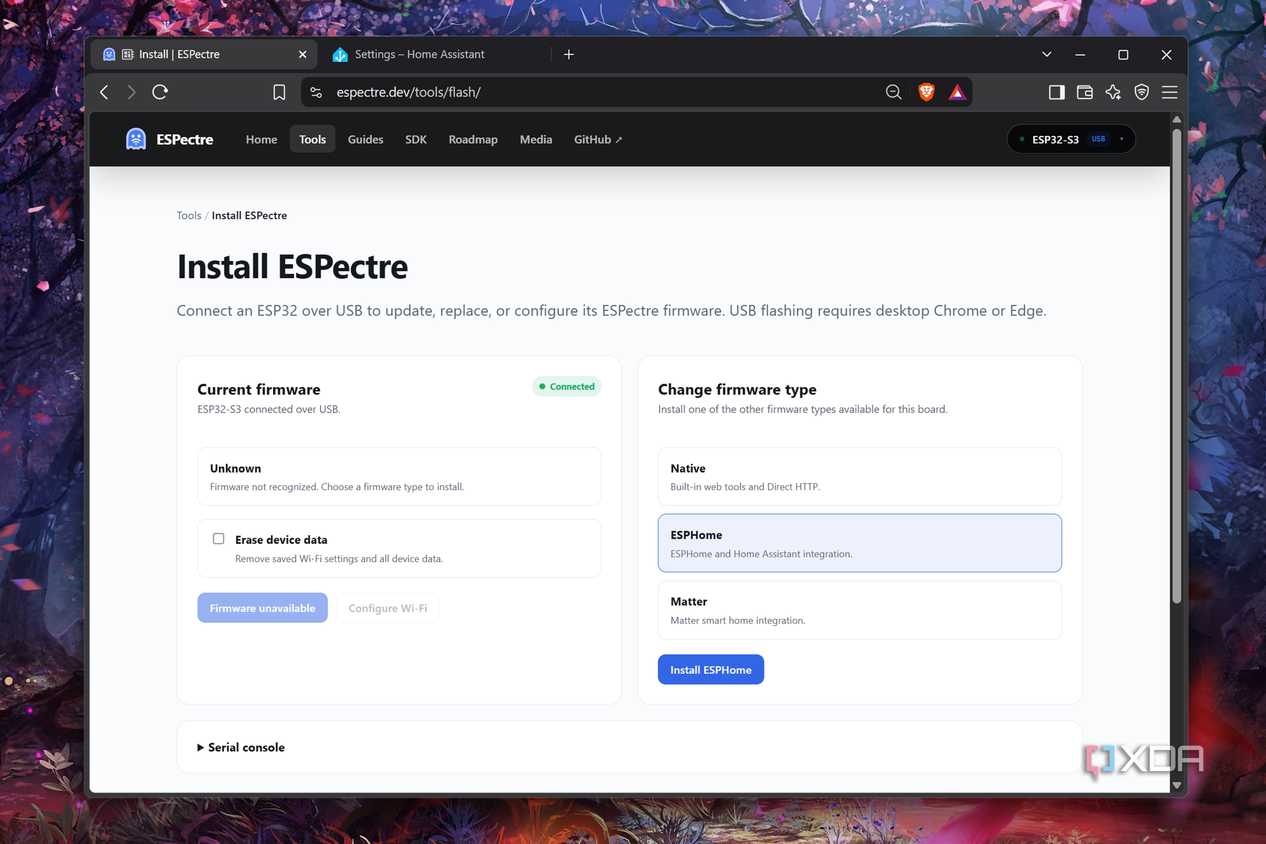Click the Install ESPHome button
The width and height of the screenshot is (1266, 844).
tap(711, 669)
